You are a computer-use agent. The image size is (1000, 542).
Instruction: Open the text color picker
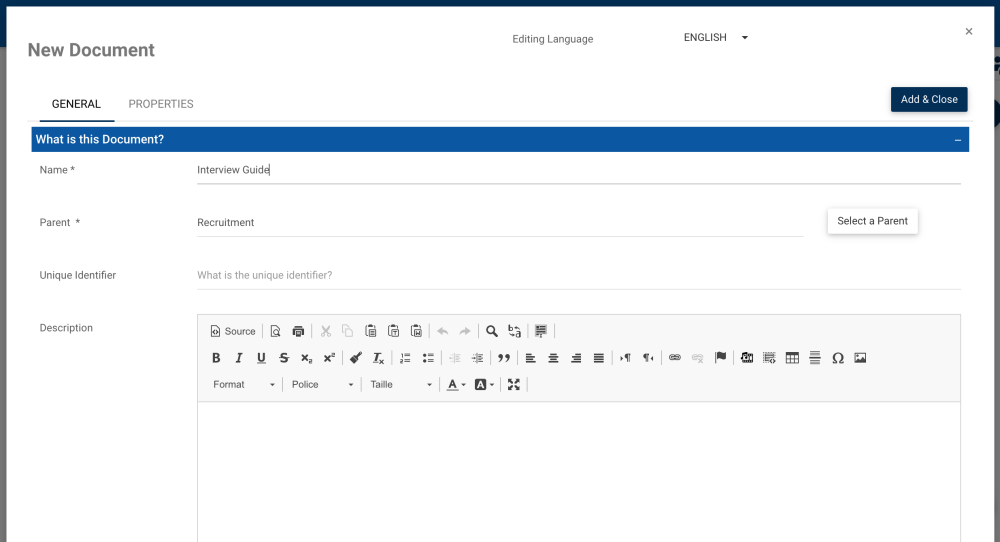456,385
